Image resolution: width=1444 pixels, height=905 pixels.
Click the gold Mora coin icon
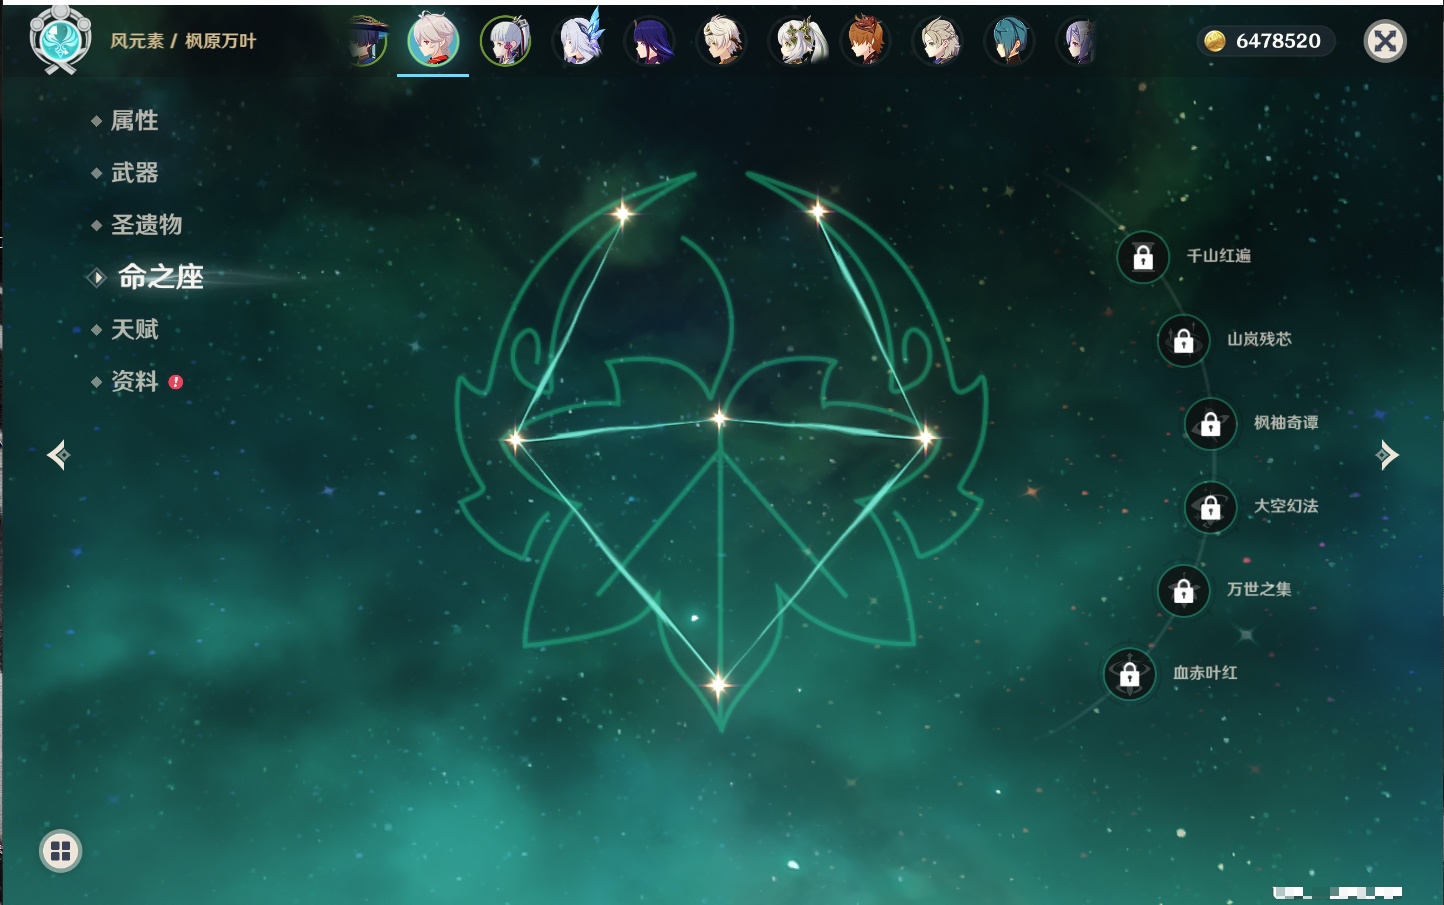pyautogui.click(x=1215, y=41)
